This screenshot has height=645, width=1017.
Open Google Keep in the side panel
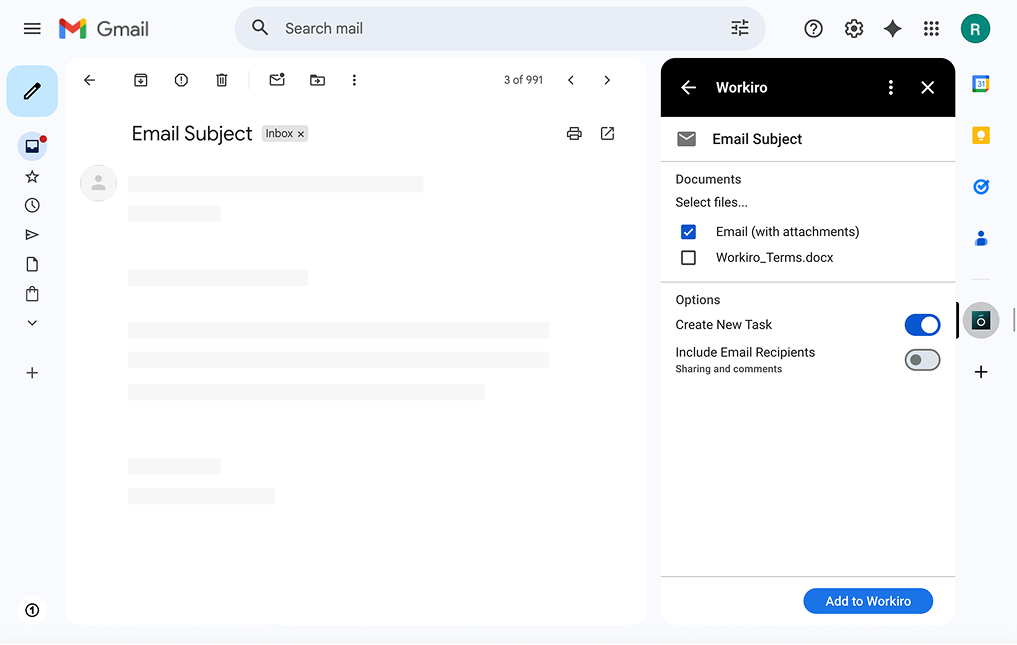coord(981,134)
